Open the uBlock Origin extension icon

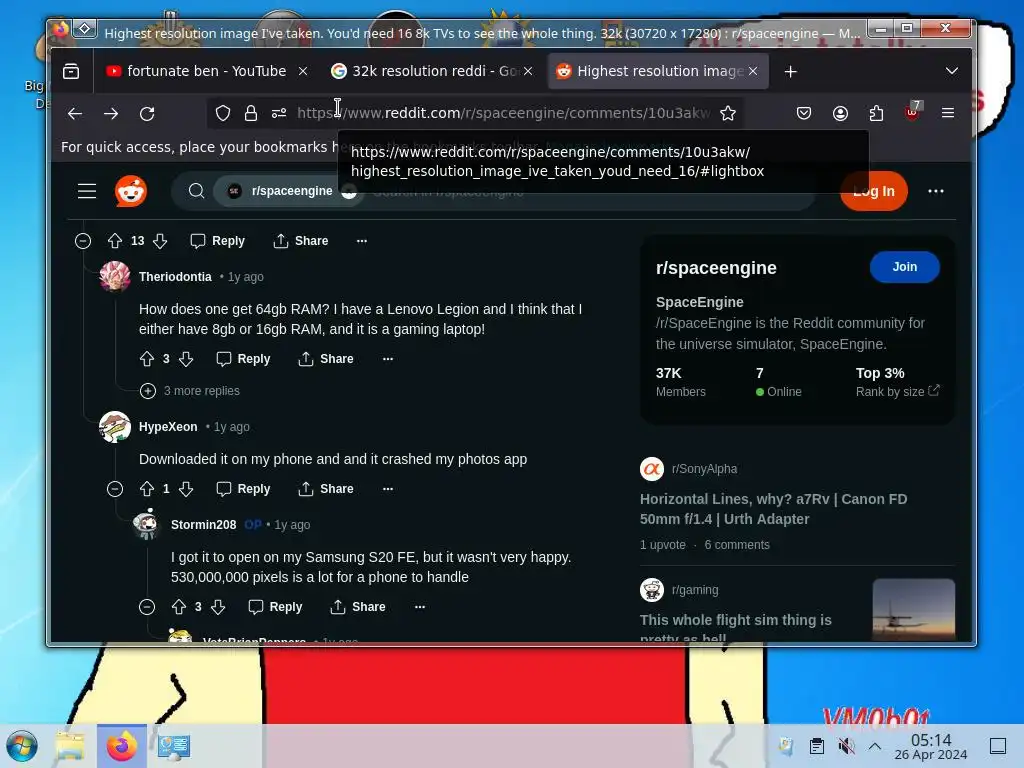[x=912, y=112]
